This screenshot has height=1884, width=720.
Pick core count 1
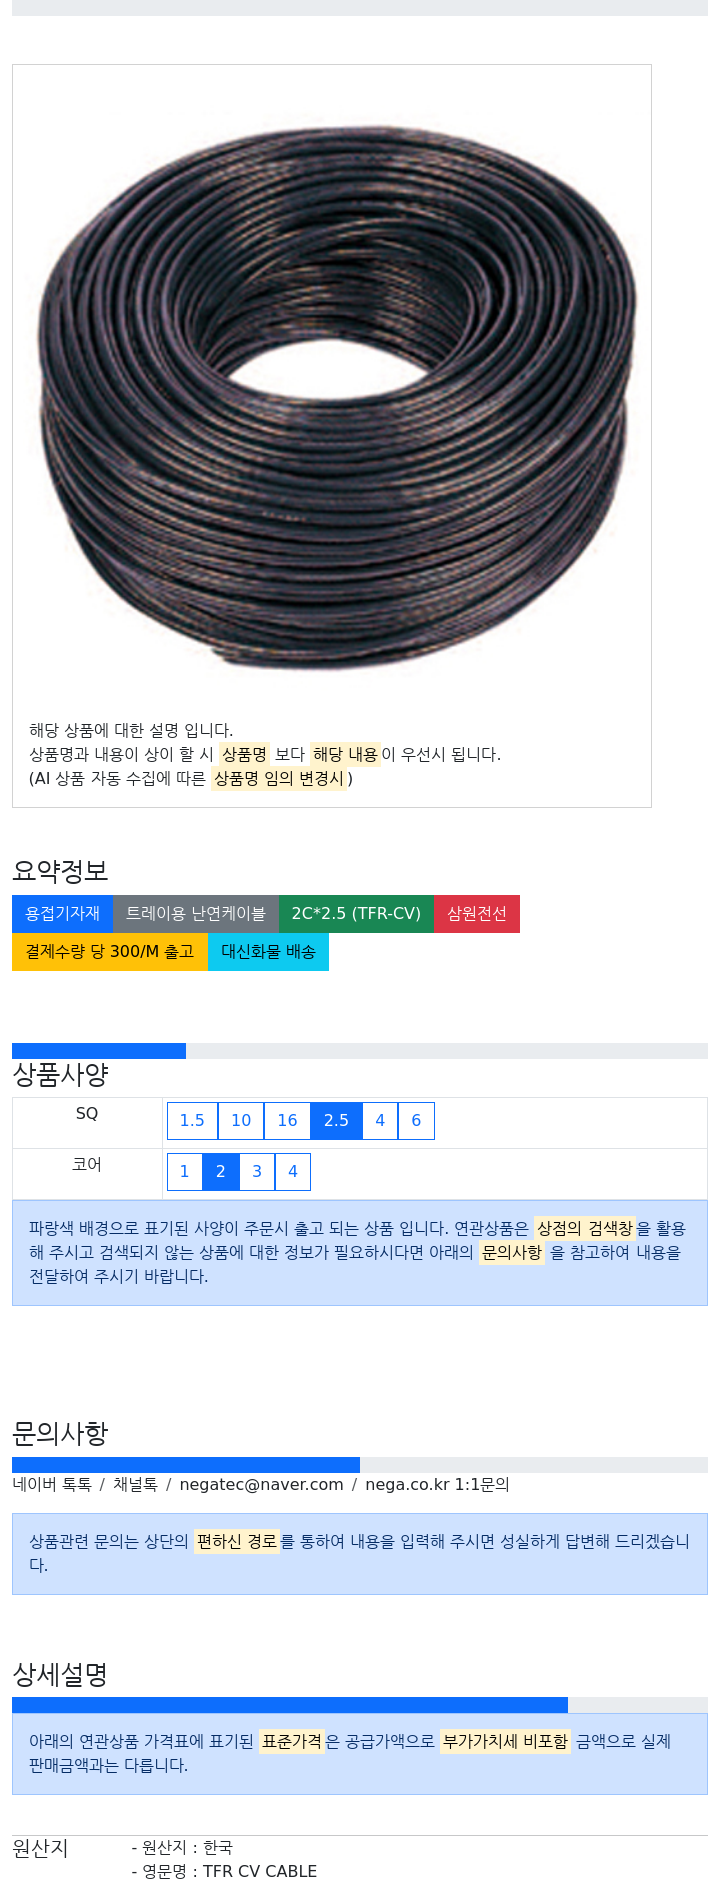pyautogui.click(x=184, y=1172)
